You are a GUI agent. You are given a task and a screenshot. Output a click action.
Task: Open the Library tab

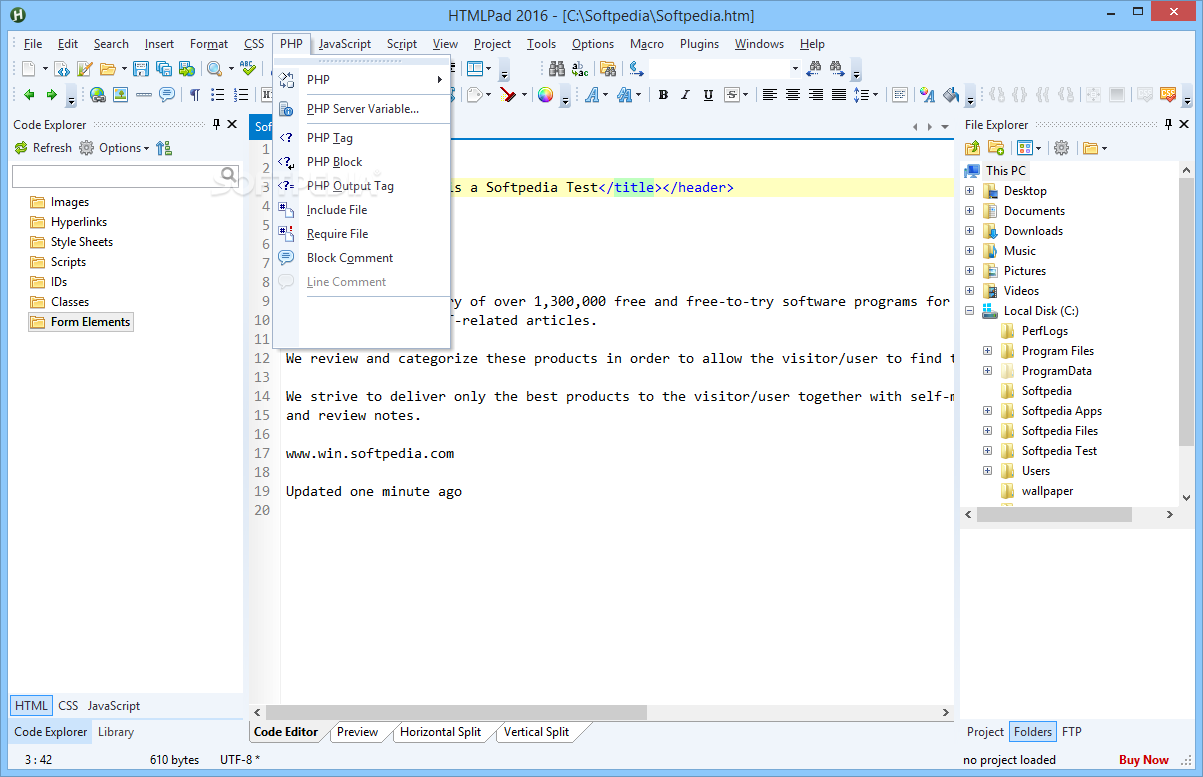(x=116, y=732)
